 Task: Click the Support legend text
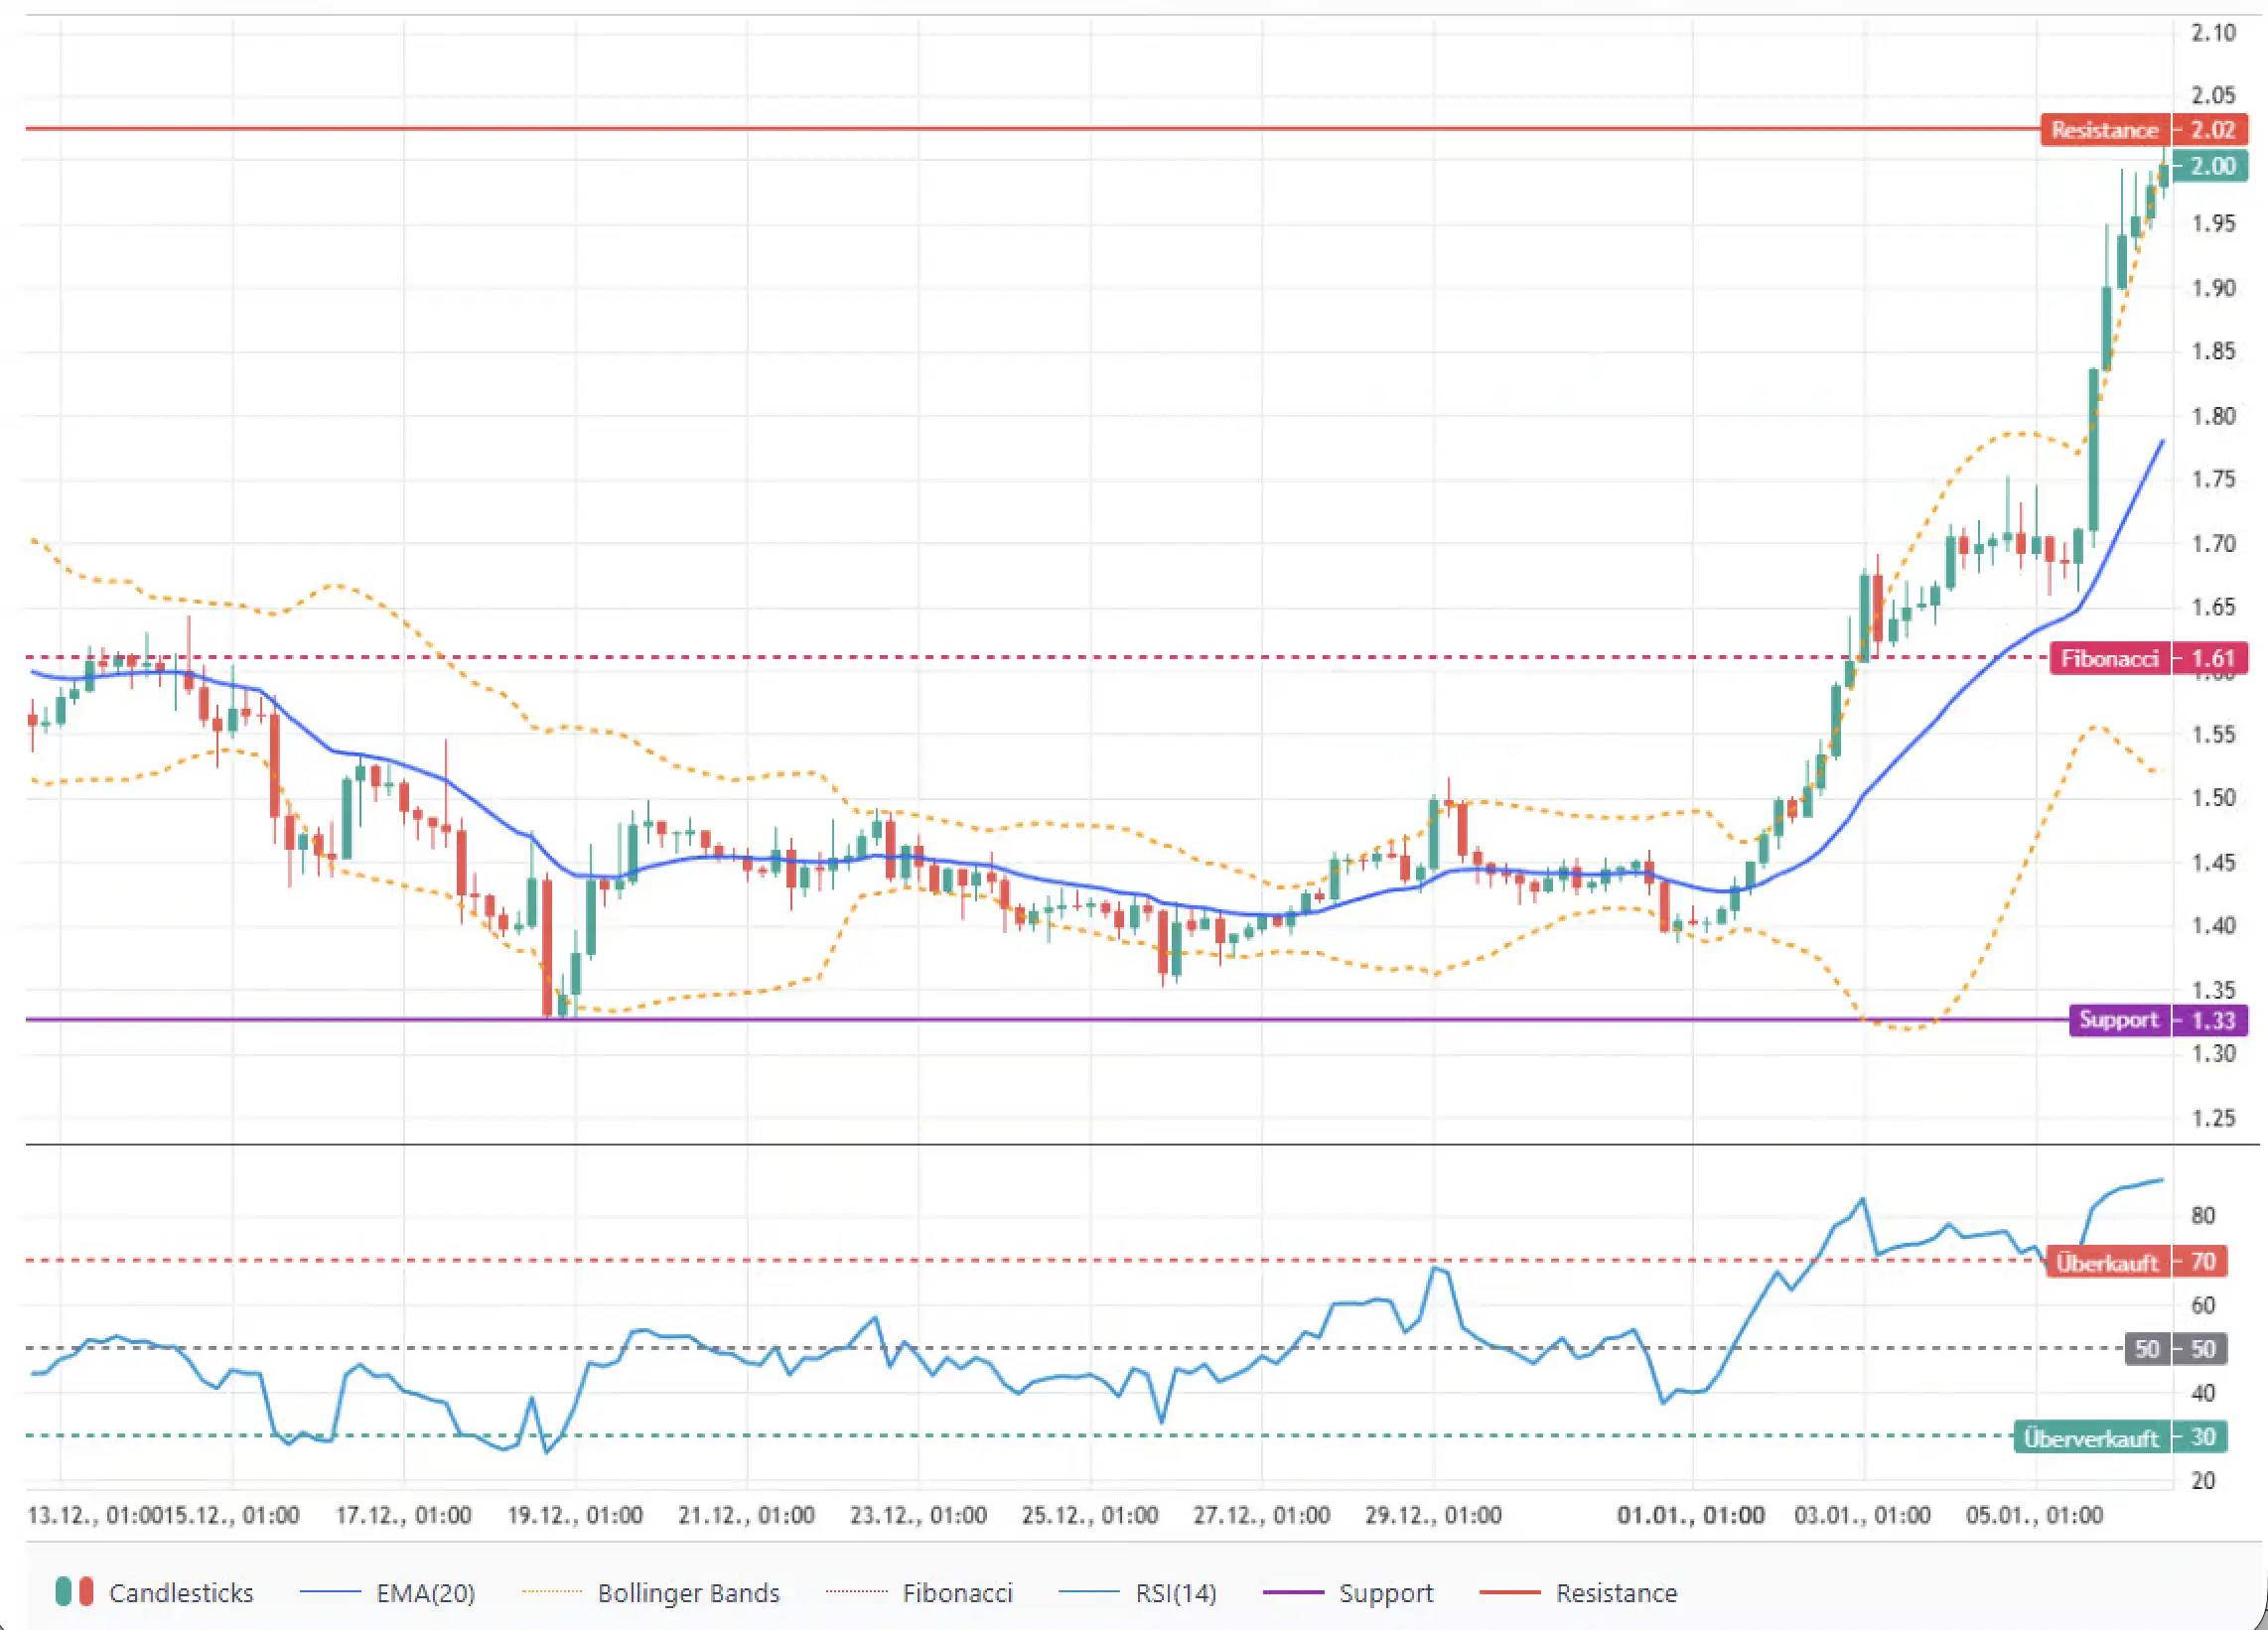point(1387,1593)
